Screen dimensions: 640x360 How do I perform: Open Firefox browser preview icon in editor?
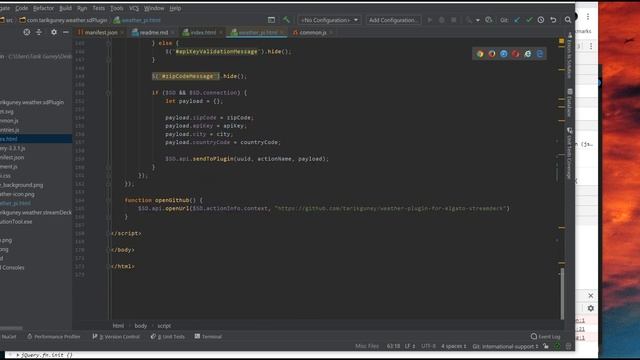point(492,54)
